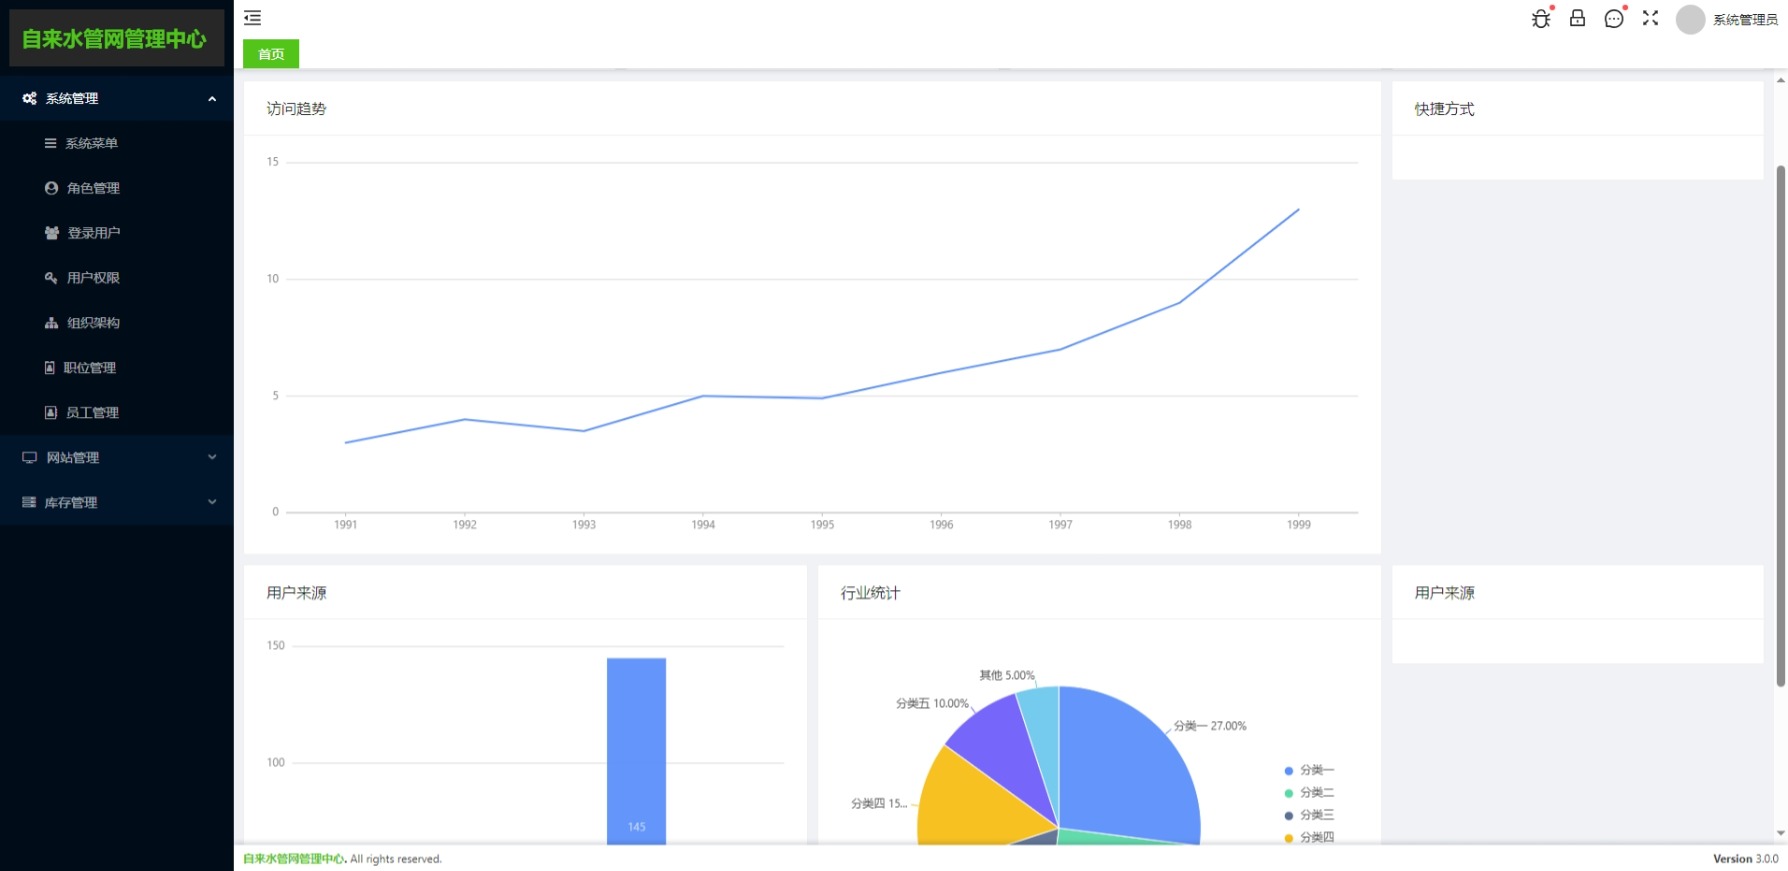
Task: Click the scrollbar down arrow
Action: click(1780, 833)
